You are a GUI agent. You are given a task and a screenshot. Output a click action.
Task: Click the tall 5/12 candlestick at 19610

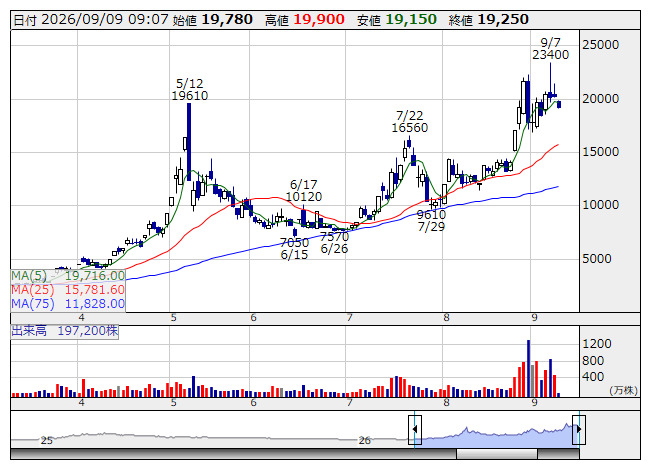point(189,142)
